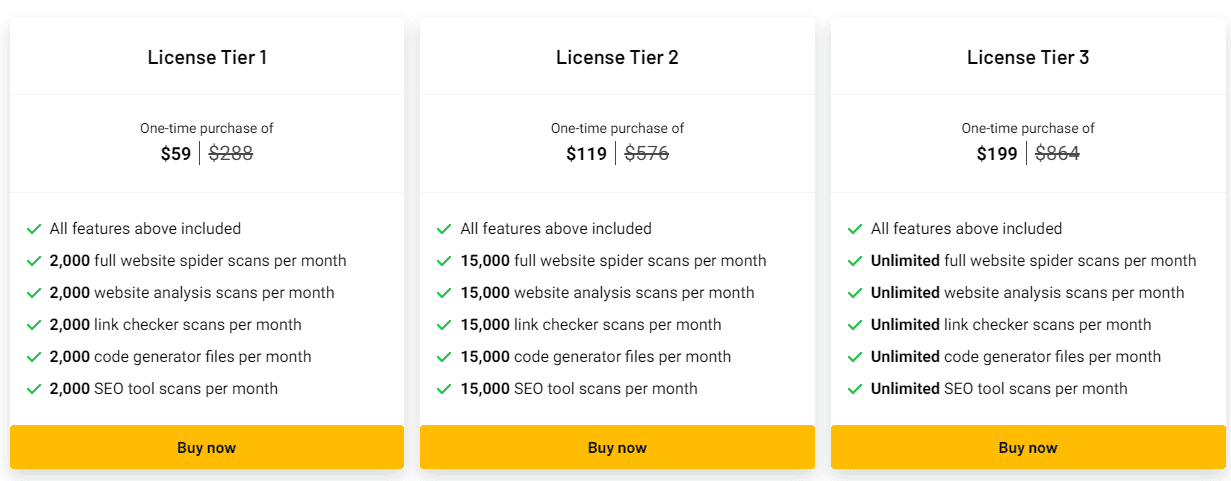Click checkmark beside 2,000 SEO tool scans
Viewport: 1231px width, 481px height.
point(34,389)
